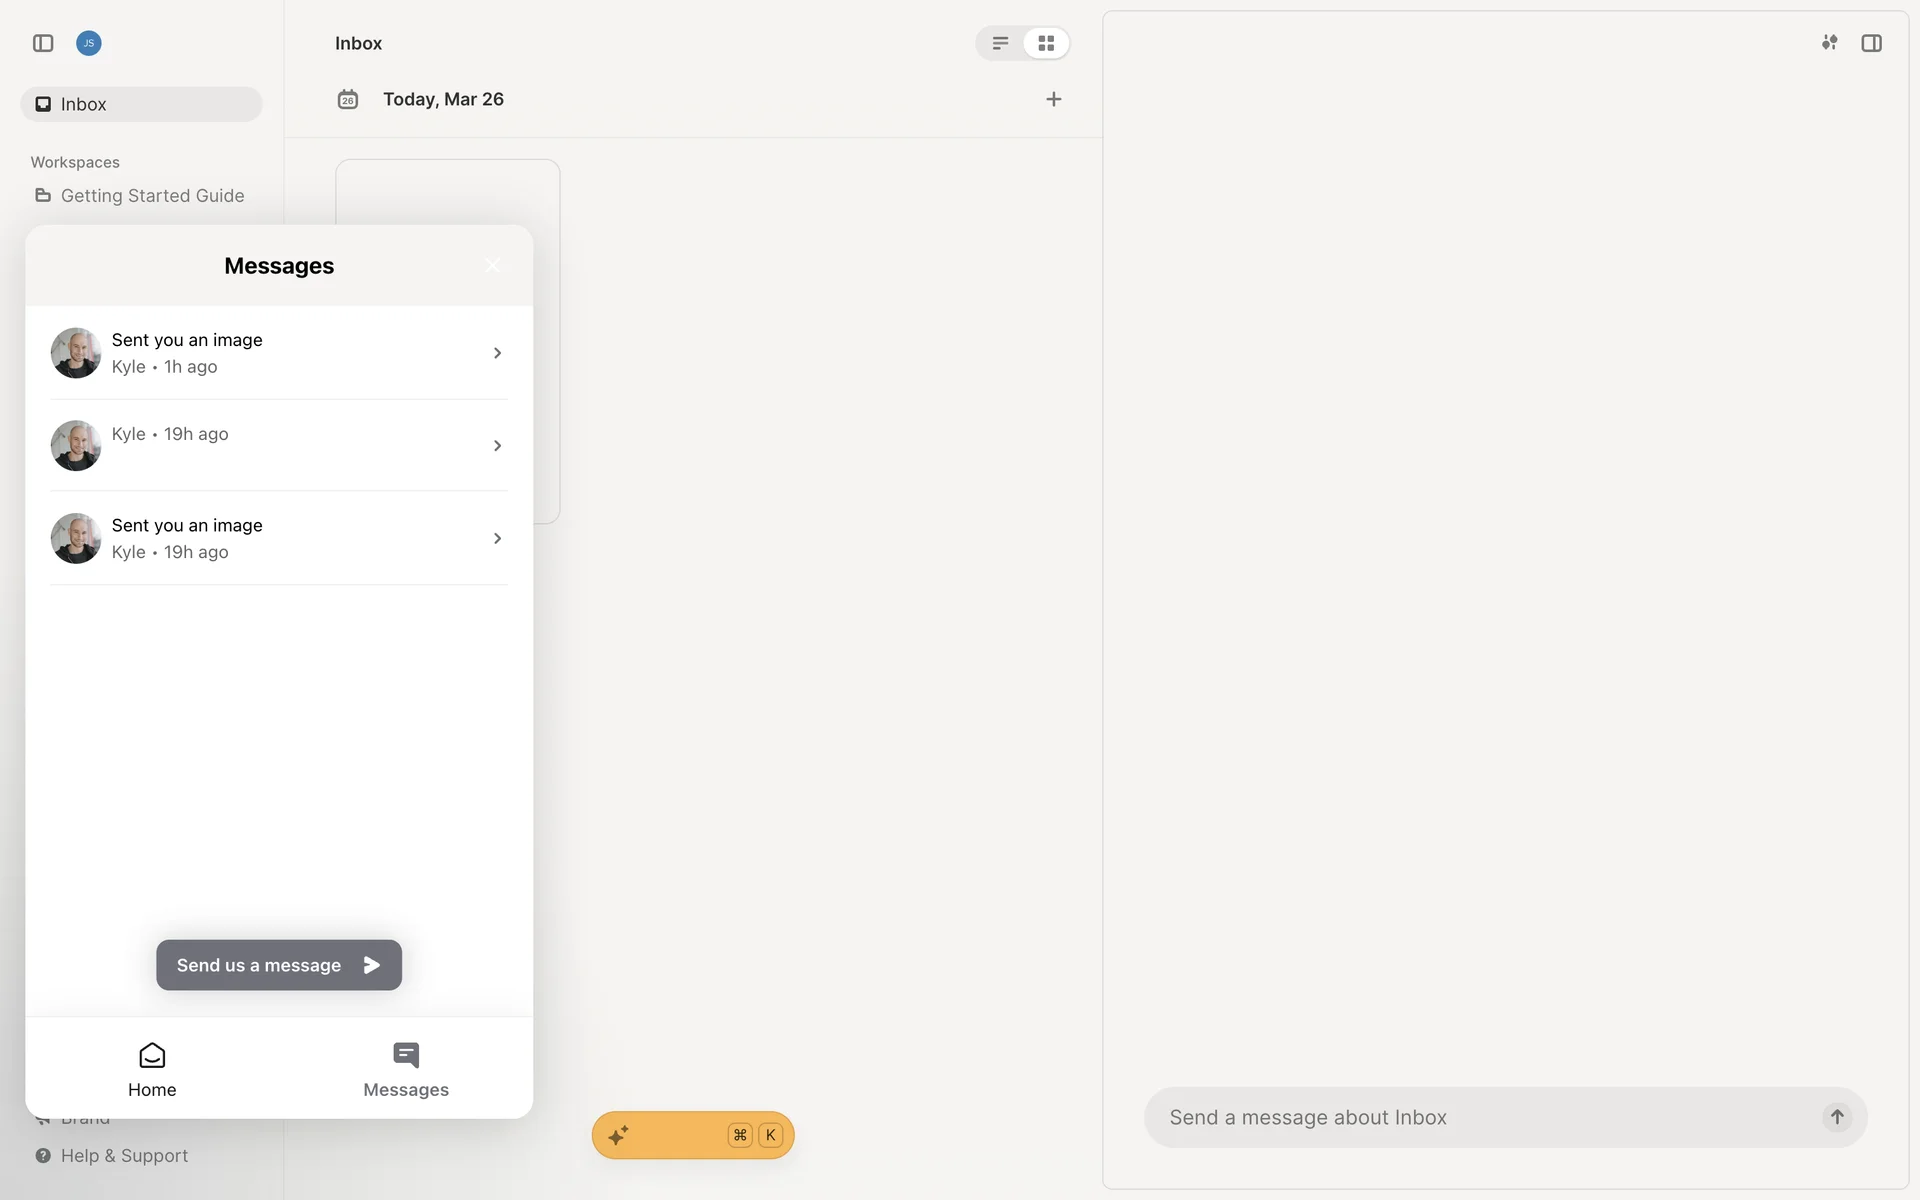1920x1200 pixels.
Task: Expand Kyle's empty 19h ago message chevron
Action: [497, 446]
